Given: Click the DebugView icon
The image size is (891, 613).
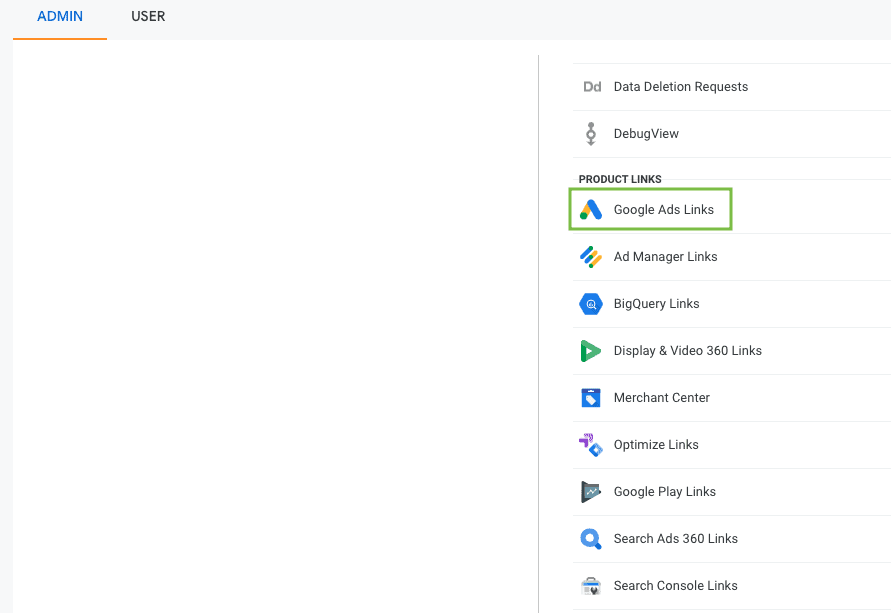Looking at the screenshot, I should [x=591, y=134].
